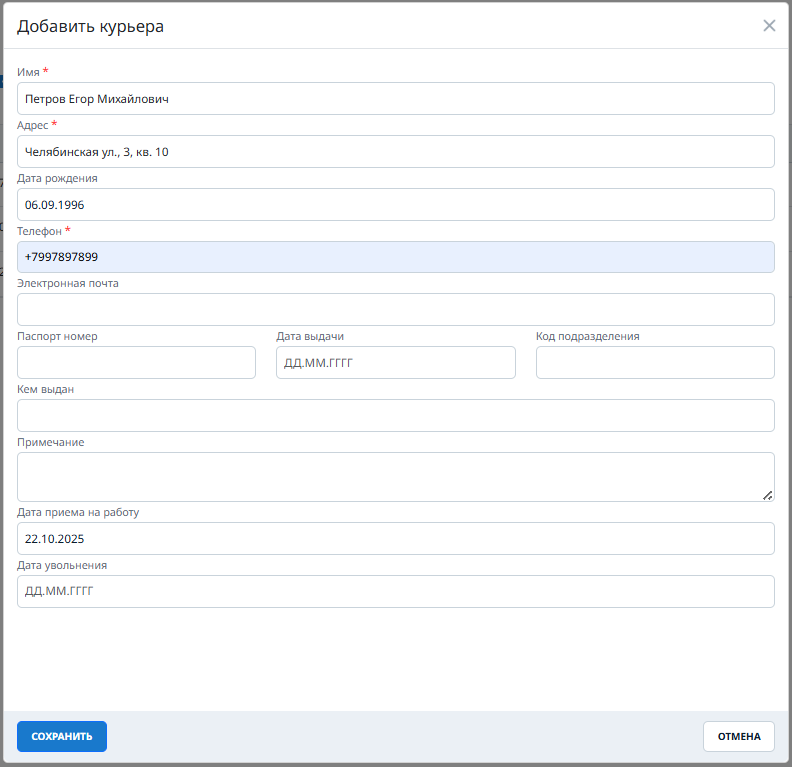Screen dimensions: 792x767
Task: Focus the empty Электронная почта field
Action: click(396, 310)
